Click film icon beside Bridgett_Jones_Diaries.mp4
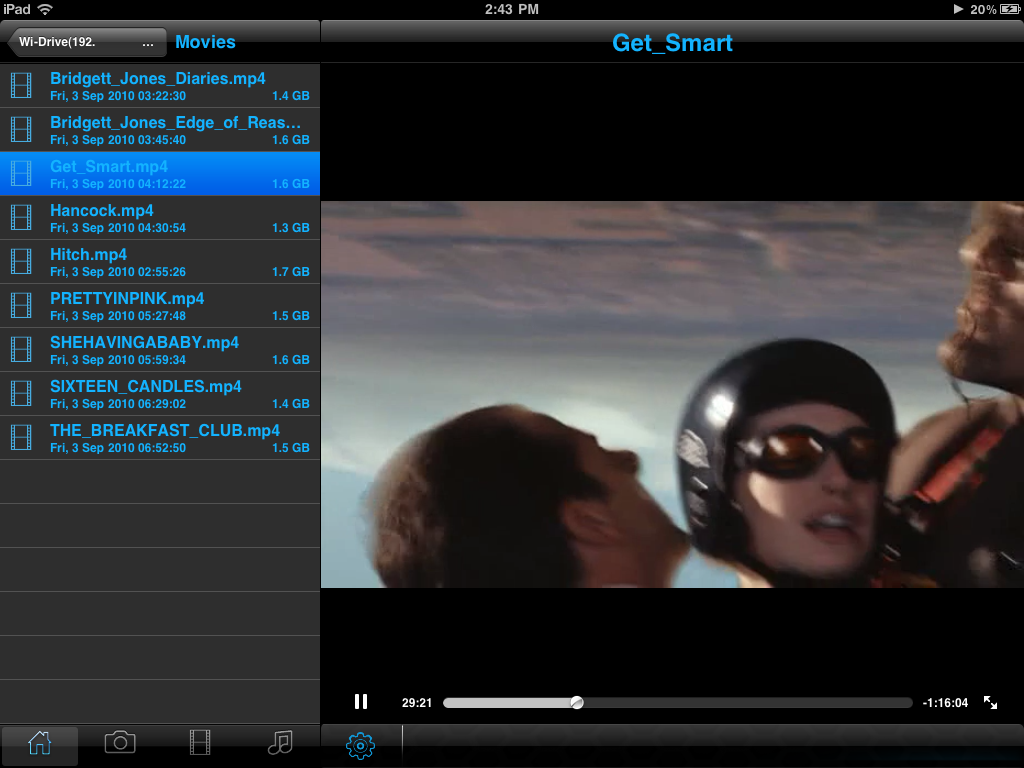 tap(21, 86)
